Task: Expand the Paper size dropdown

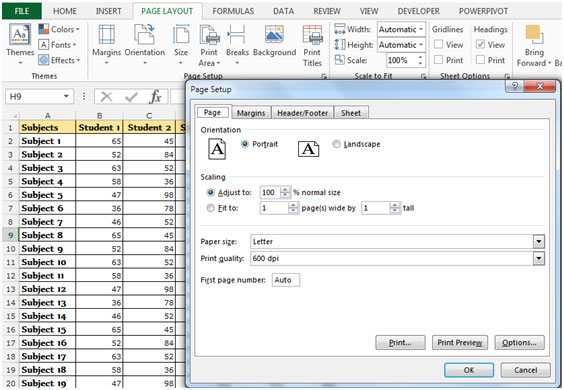Action: point(538,241)
